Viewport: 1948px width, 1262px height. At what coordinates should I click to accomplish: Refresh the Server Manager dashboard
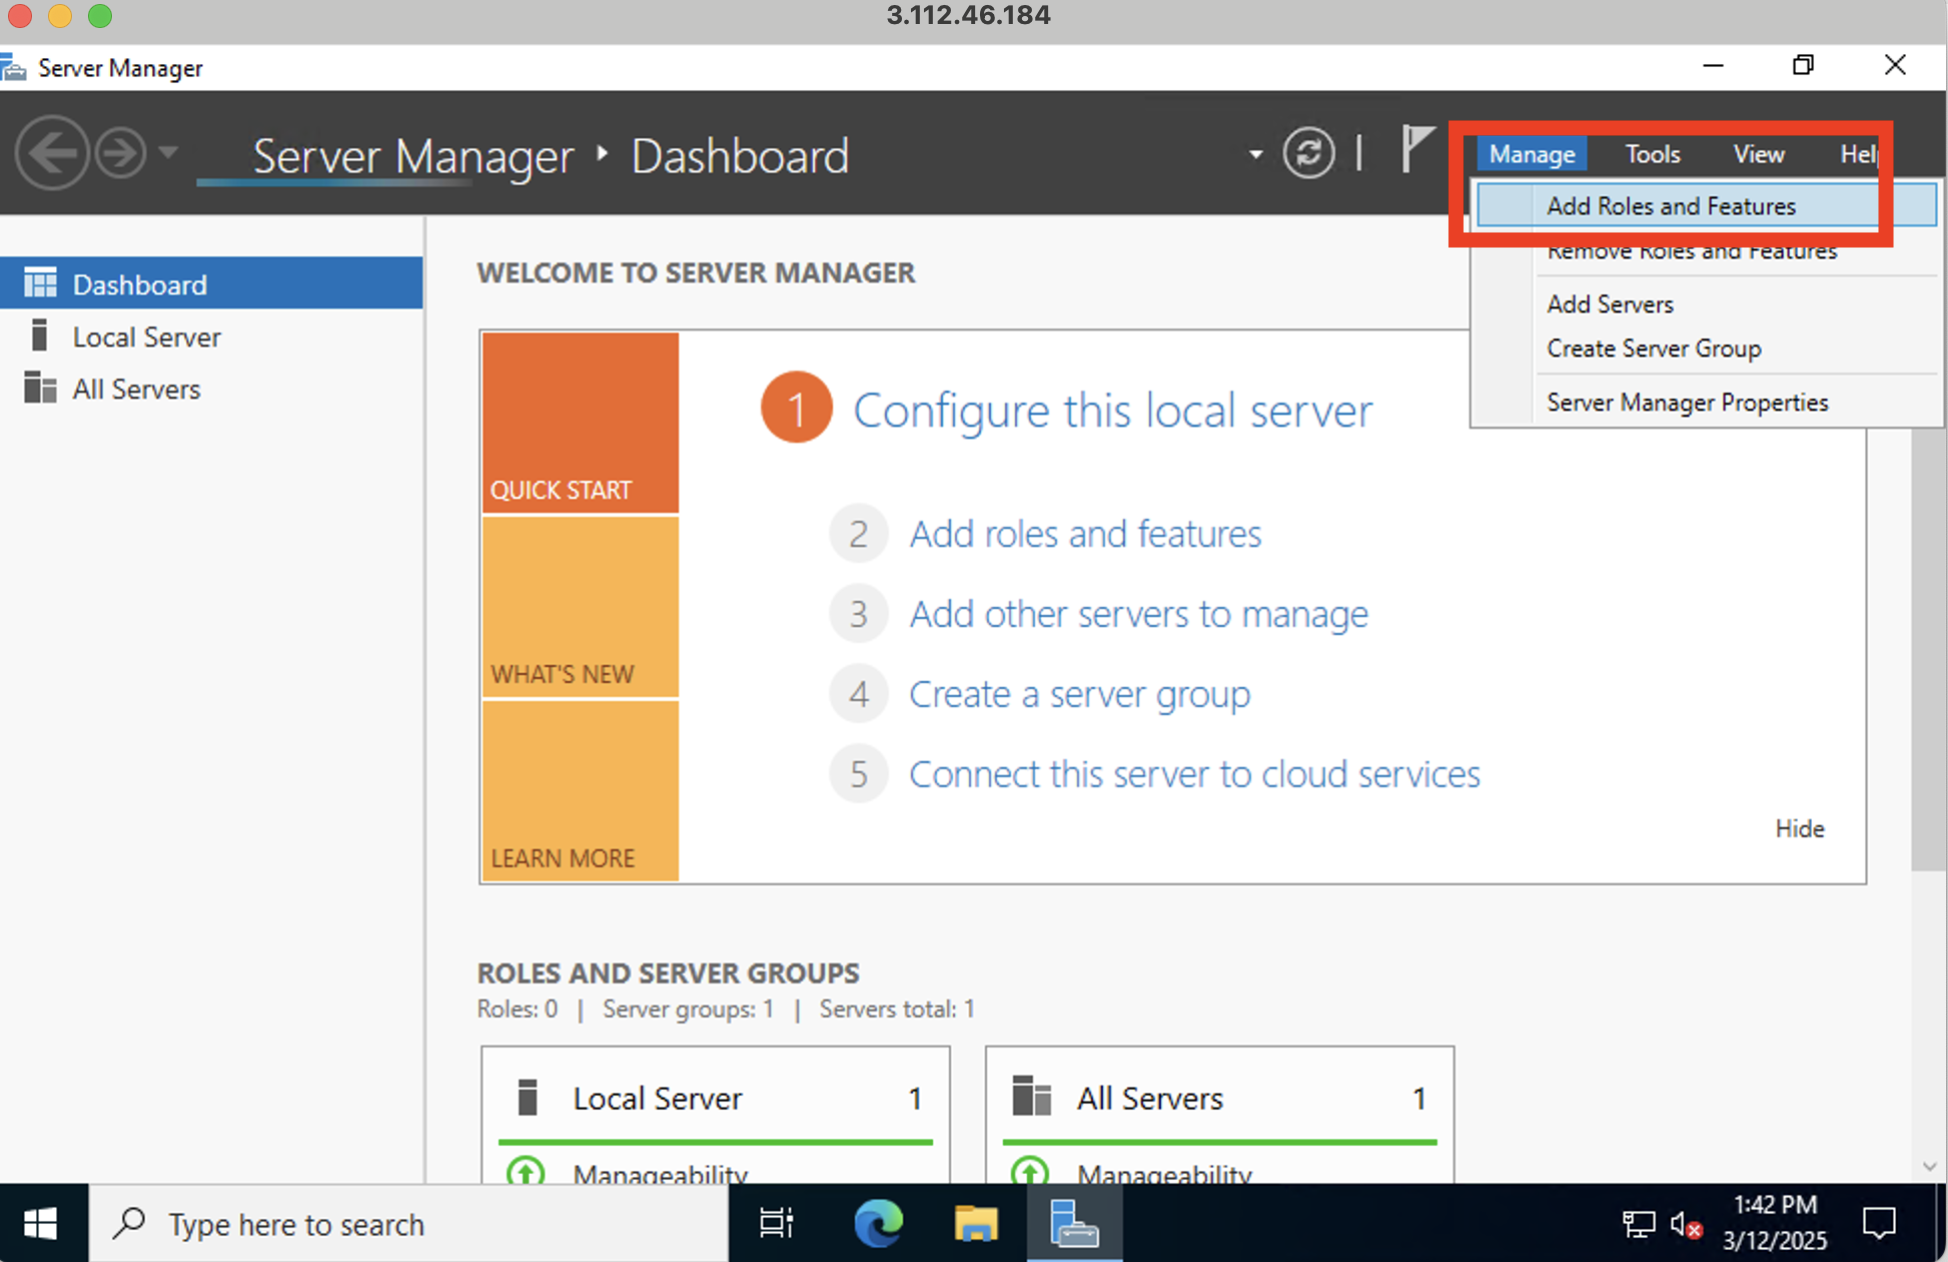tap(1308, 153)
